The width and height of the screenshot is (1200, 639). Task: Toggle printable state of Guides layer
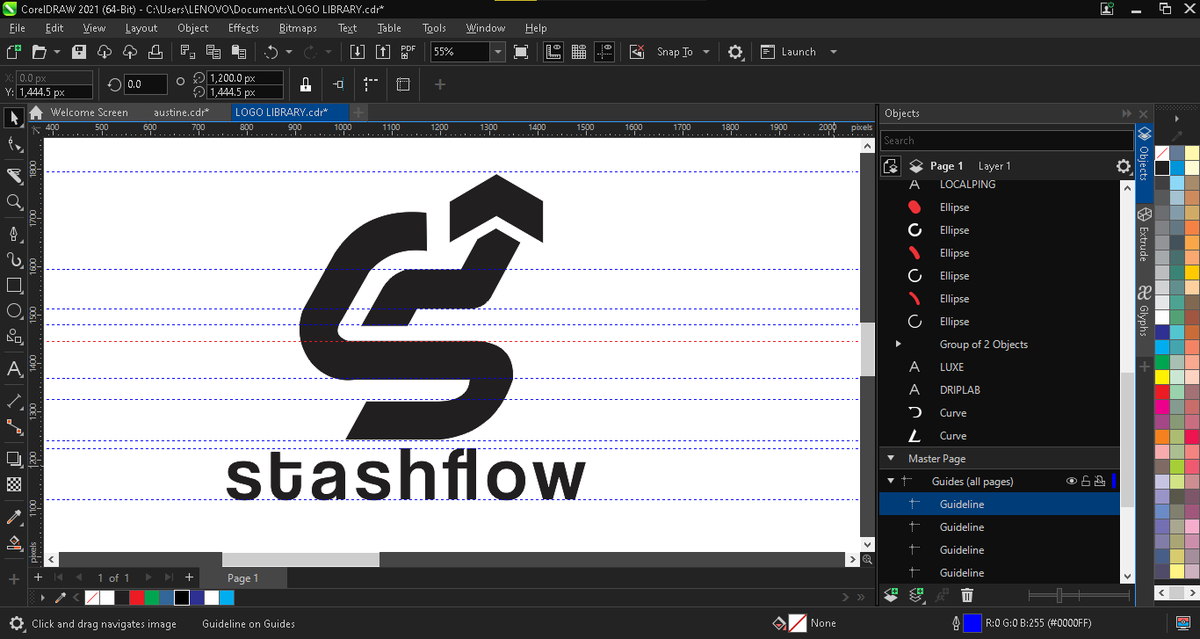point(1099,481)
